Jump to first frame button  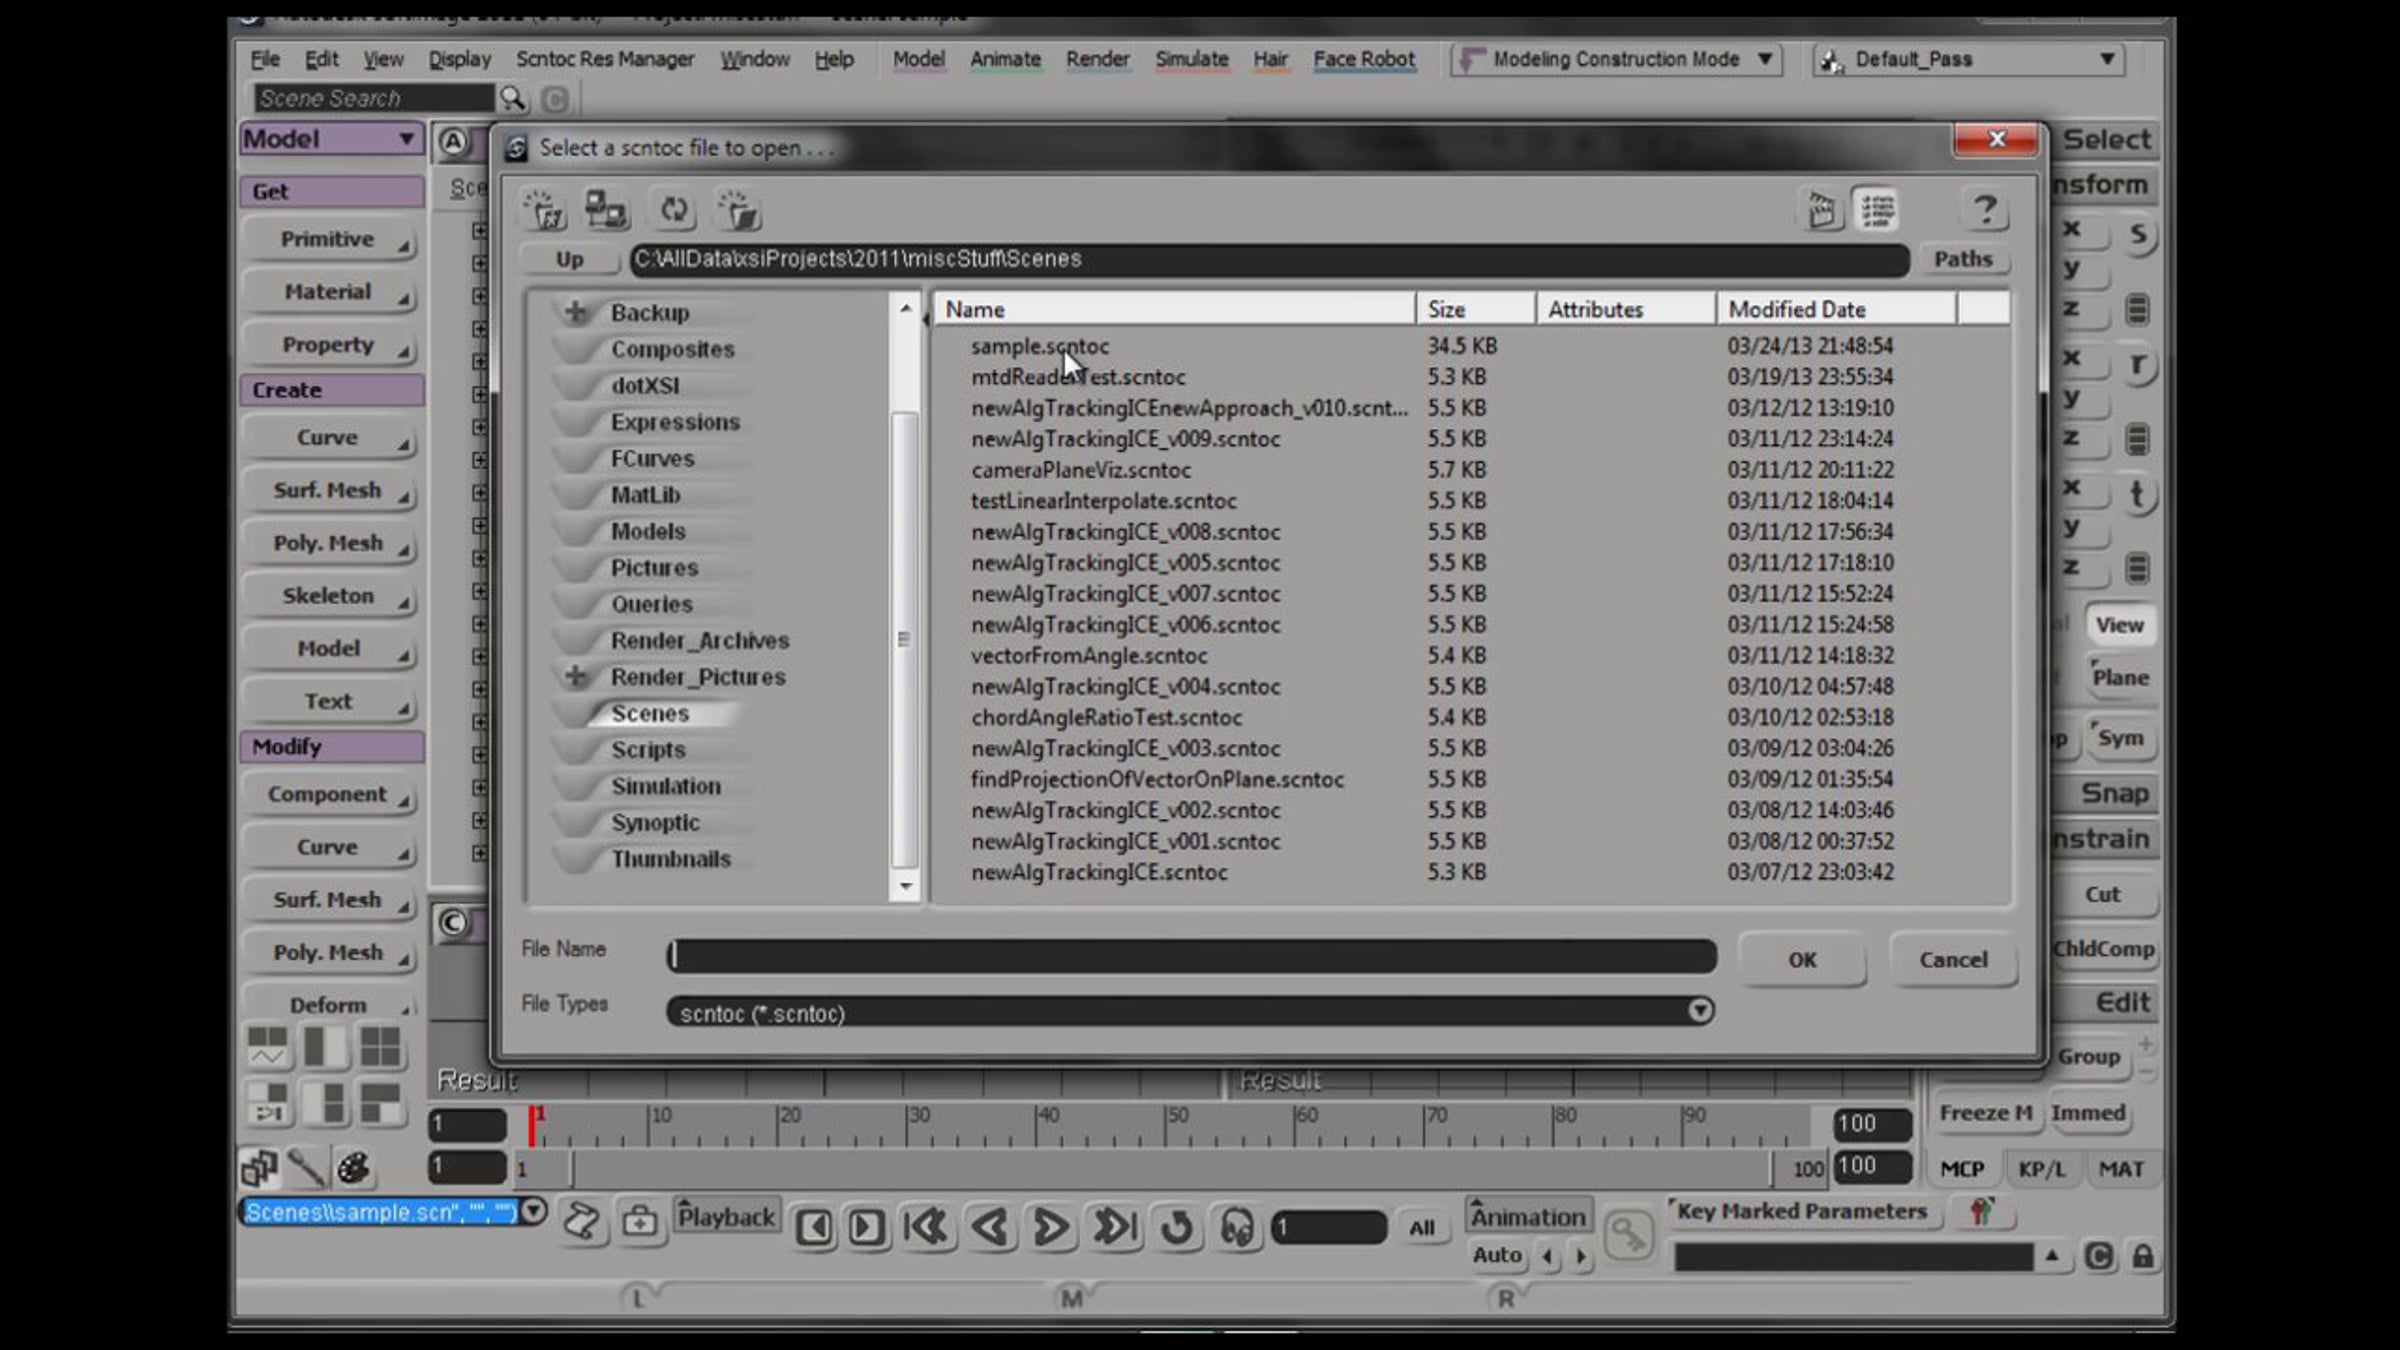coord(926,1227)
